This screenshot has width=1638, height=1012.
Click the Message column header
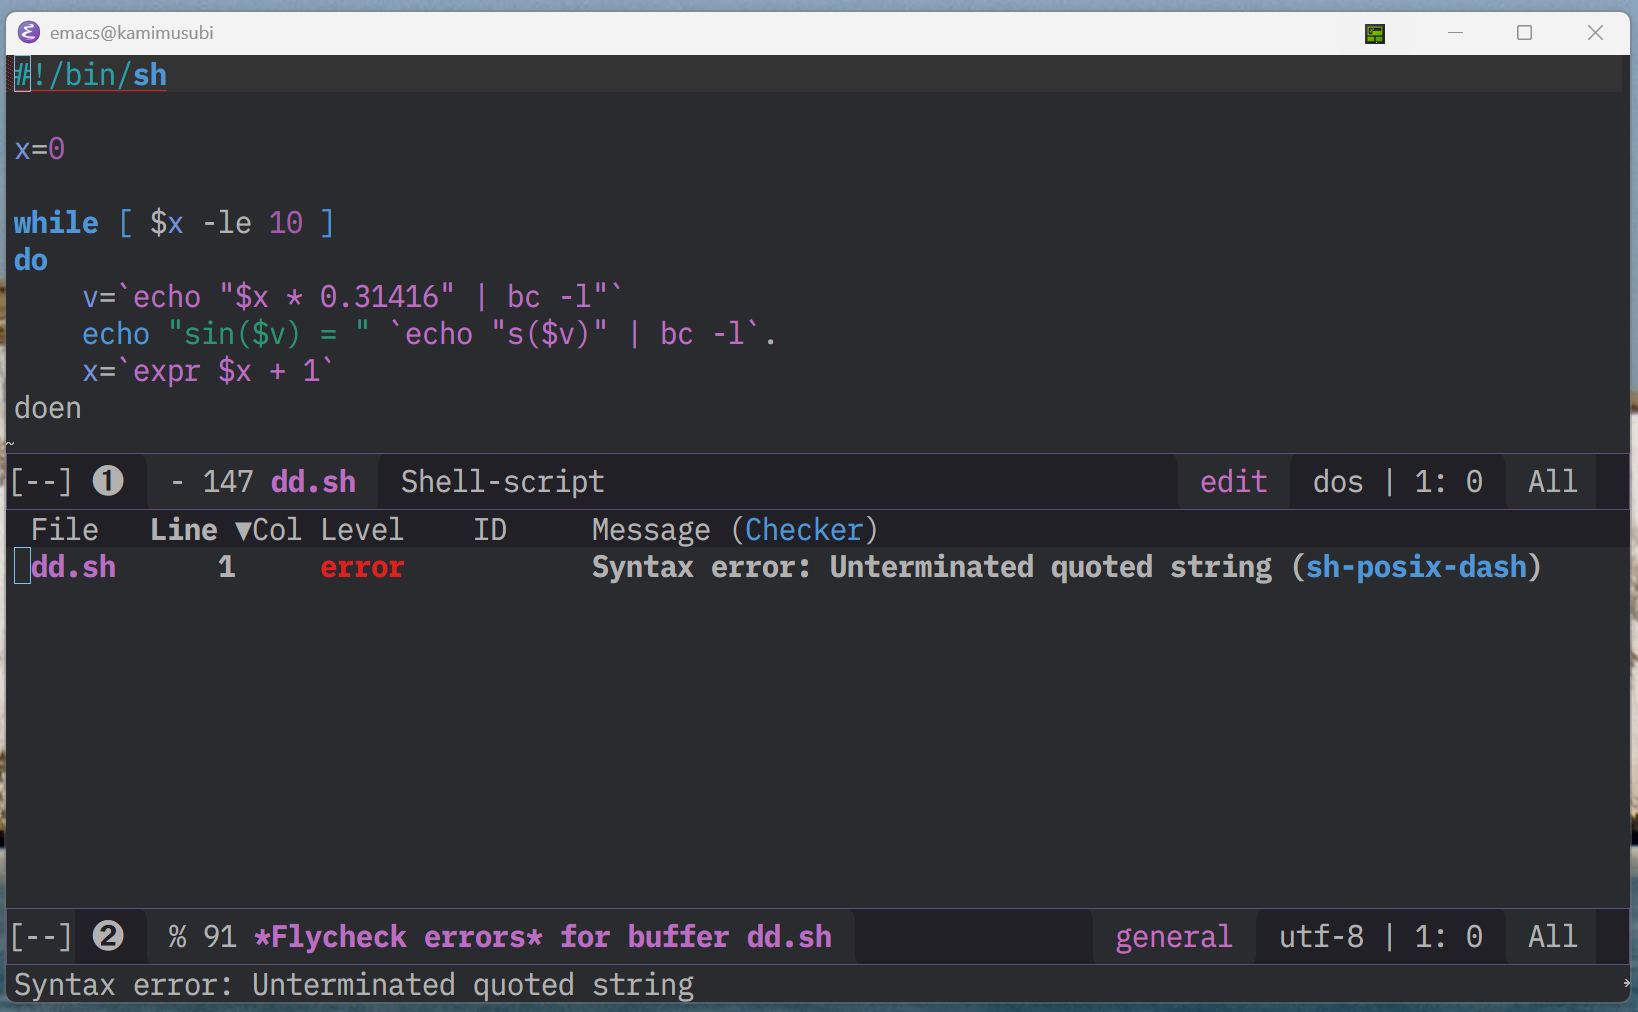pyautogui.click(x=651, y=530)
